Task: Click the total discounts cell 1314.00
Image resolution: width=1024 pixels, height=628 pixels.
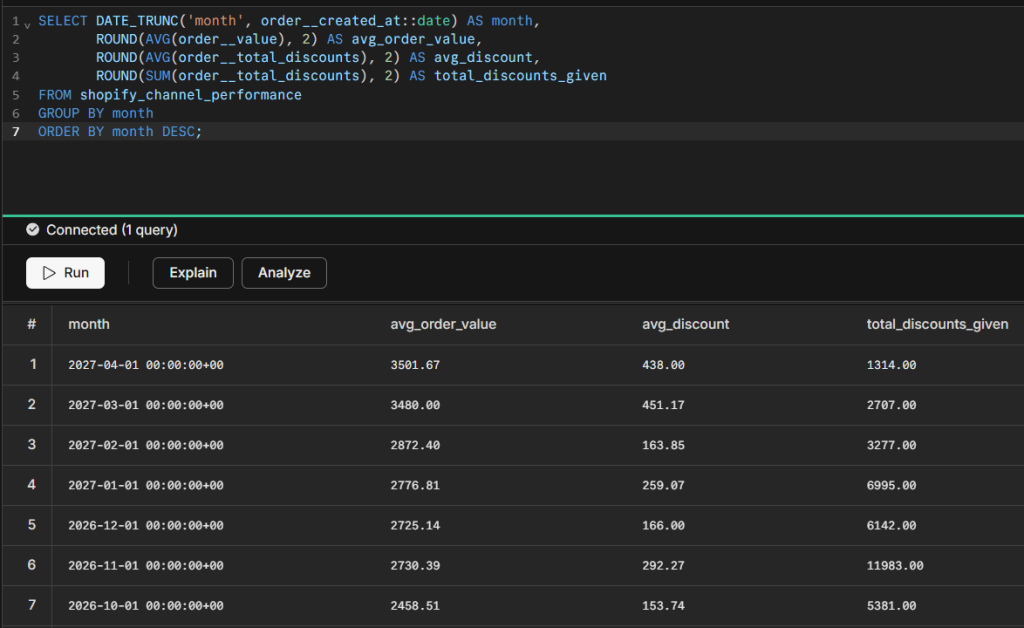Action: pos(891,365)
